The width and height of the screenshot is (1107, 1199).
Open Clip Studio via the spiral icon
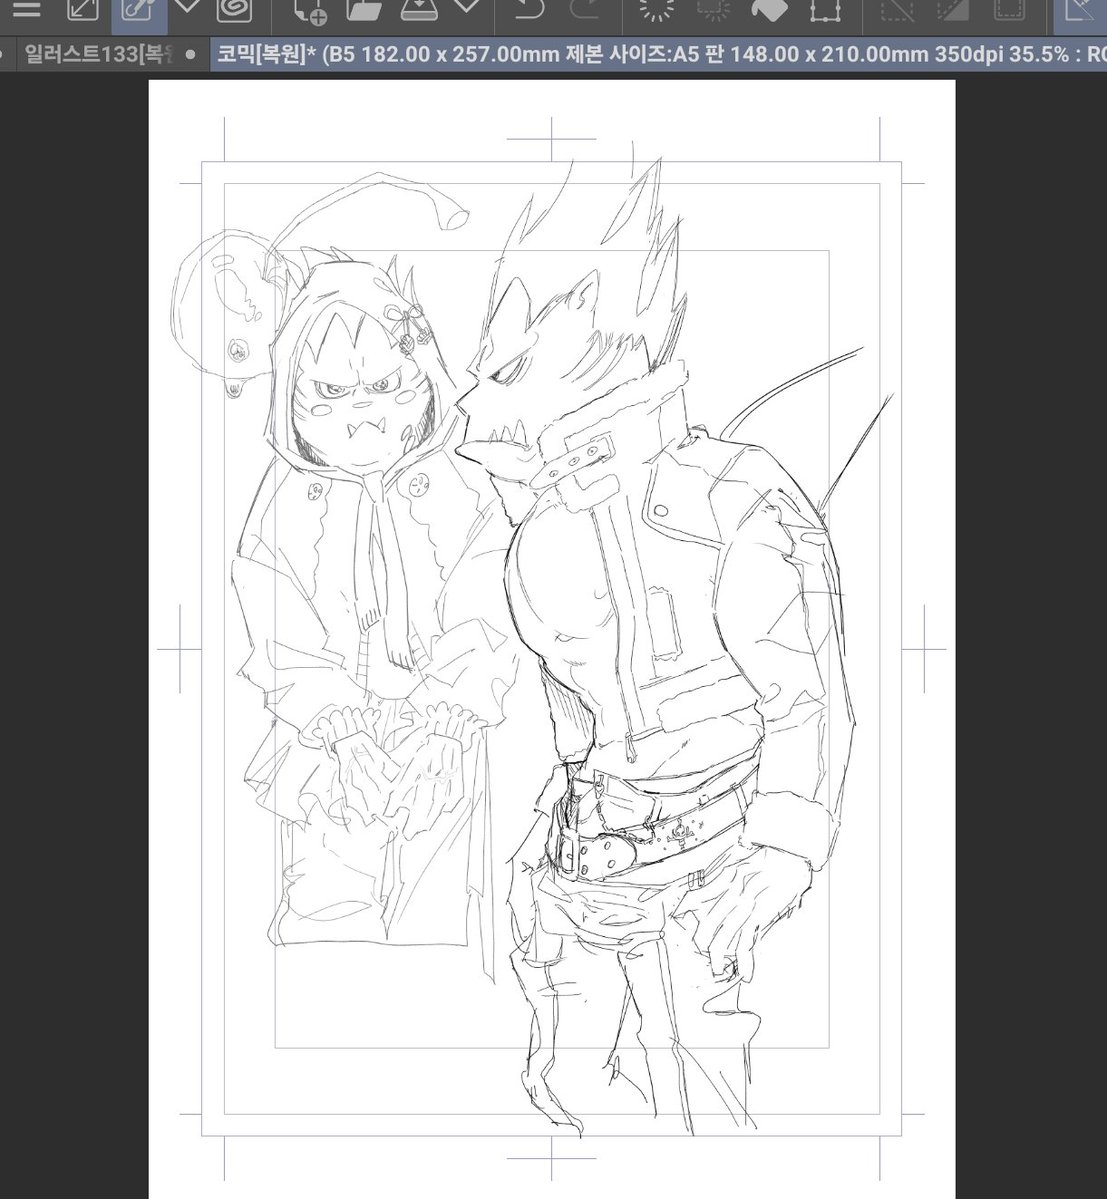(x=233, y=9)
